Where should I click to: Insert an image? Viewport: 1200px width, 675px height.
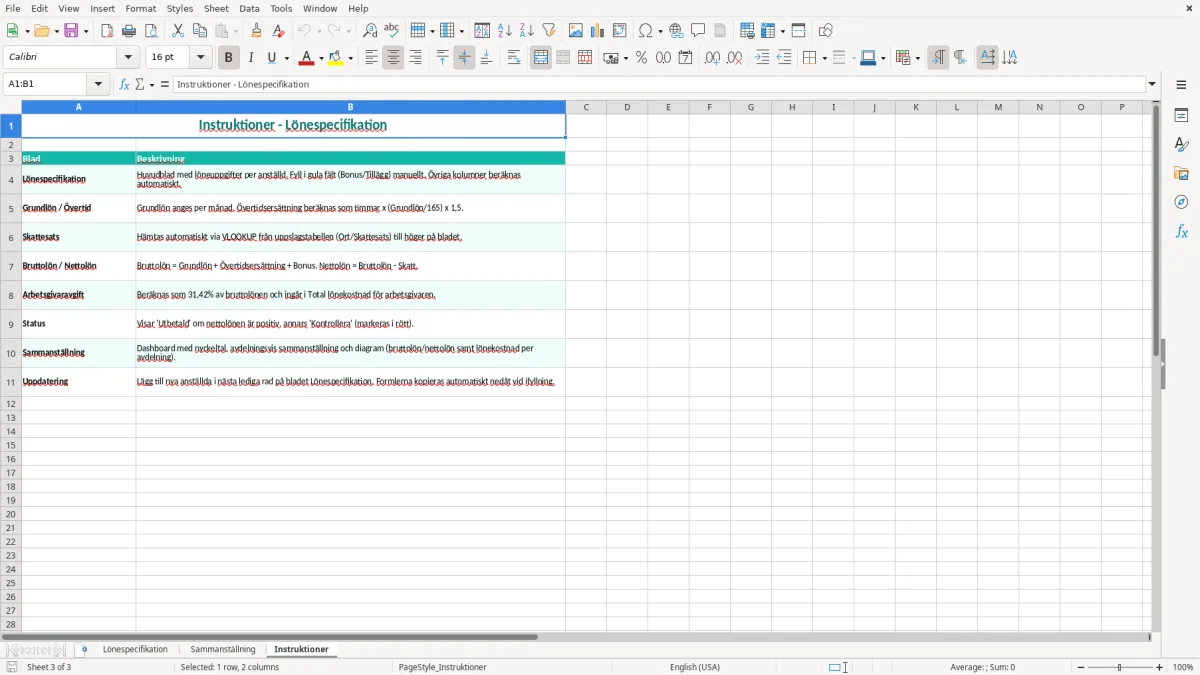(576, 31)
